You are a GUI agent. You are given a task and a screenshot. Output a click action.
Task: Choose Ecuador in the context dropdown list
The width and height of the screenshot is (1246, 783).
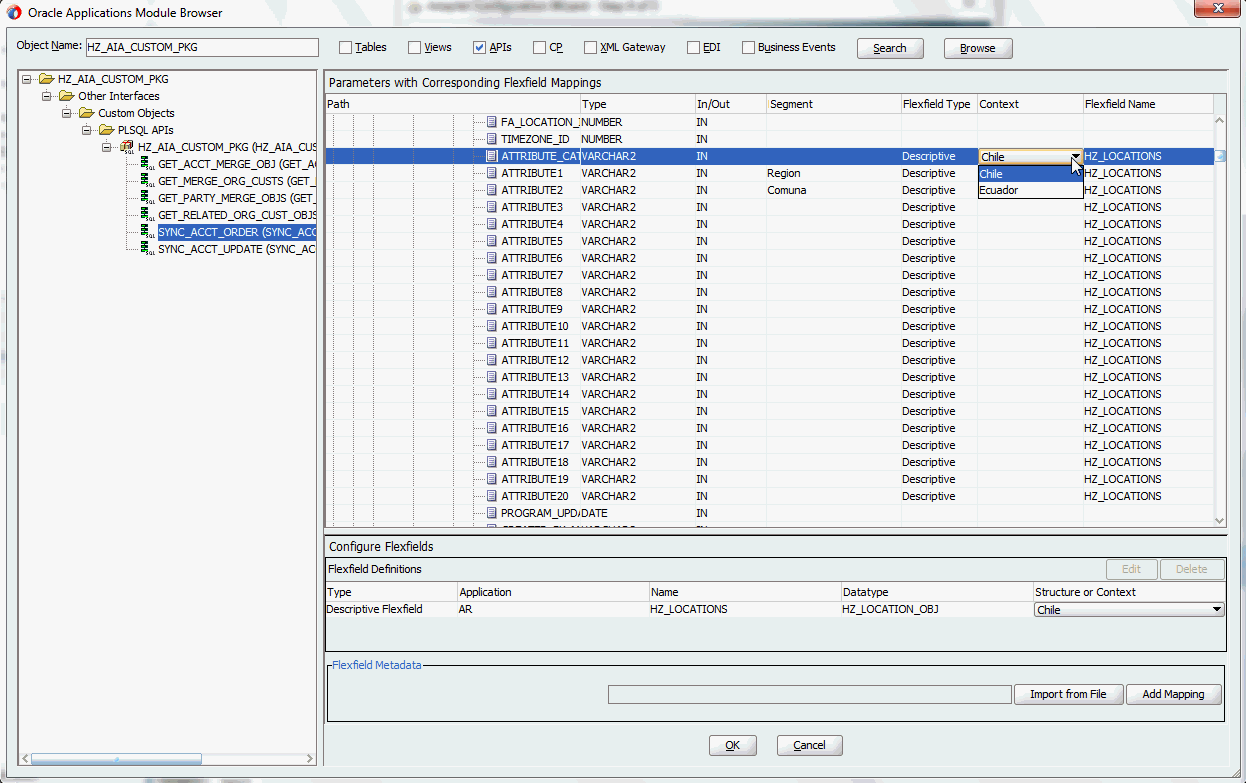point(1030,190)
